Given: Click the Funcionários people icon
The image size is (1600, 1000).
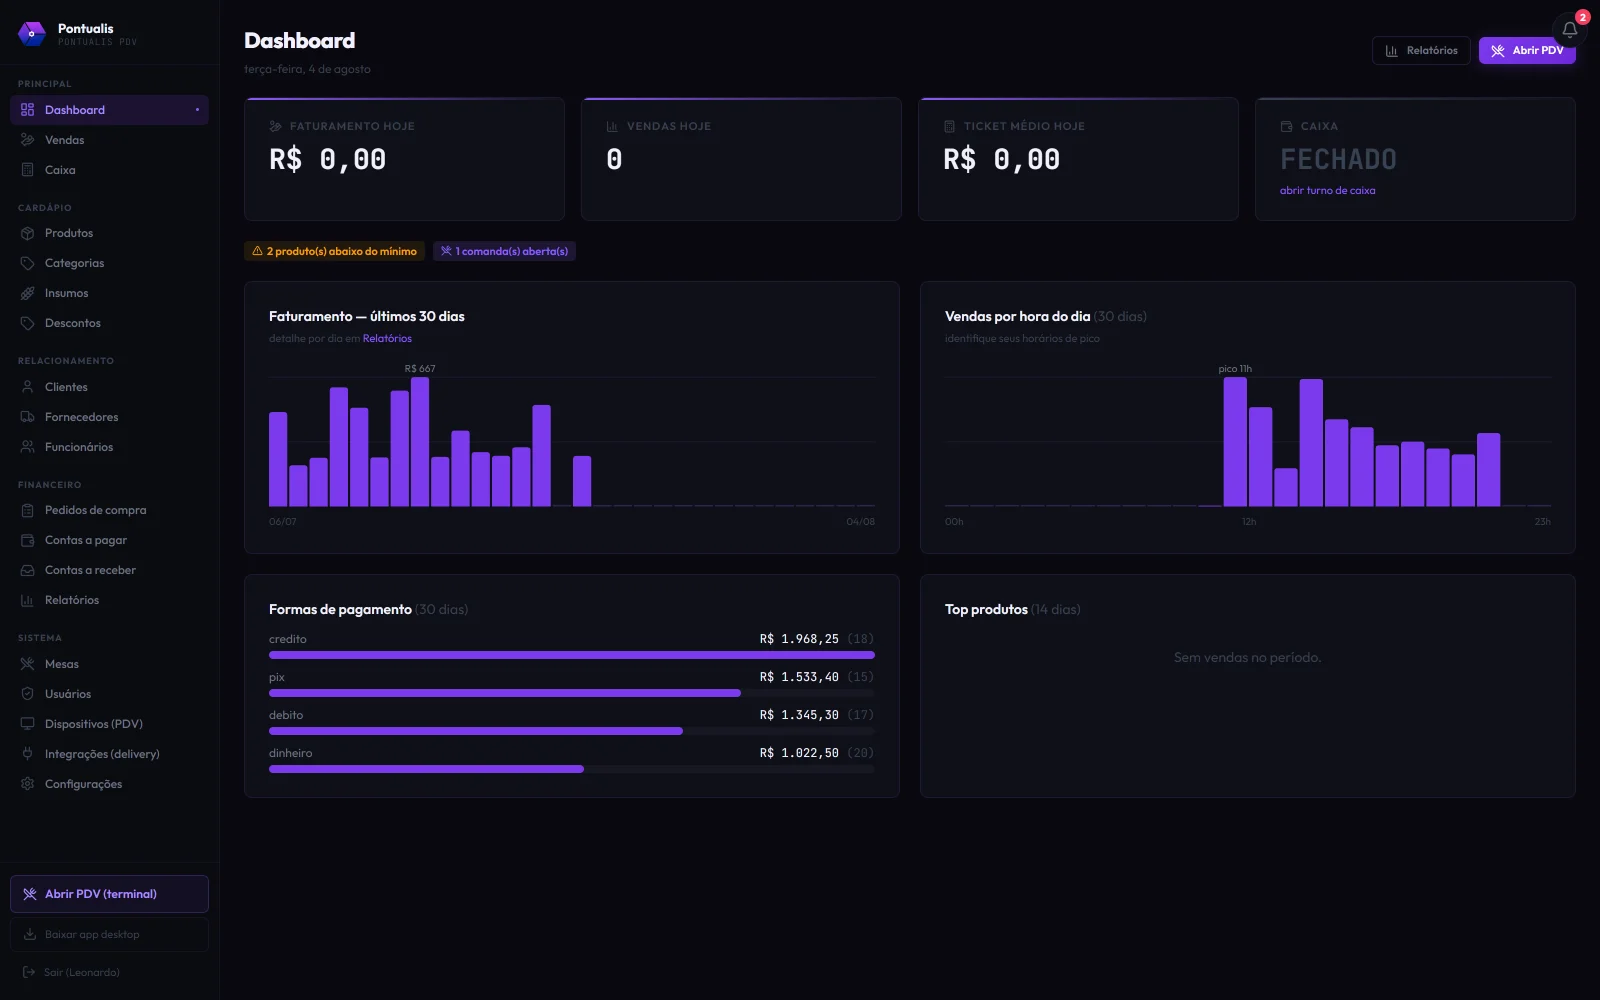Looking at the screenshot, I should (27, 447).
